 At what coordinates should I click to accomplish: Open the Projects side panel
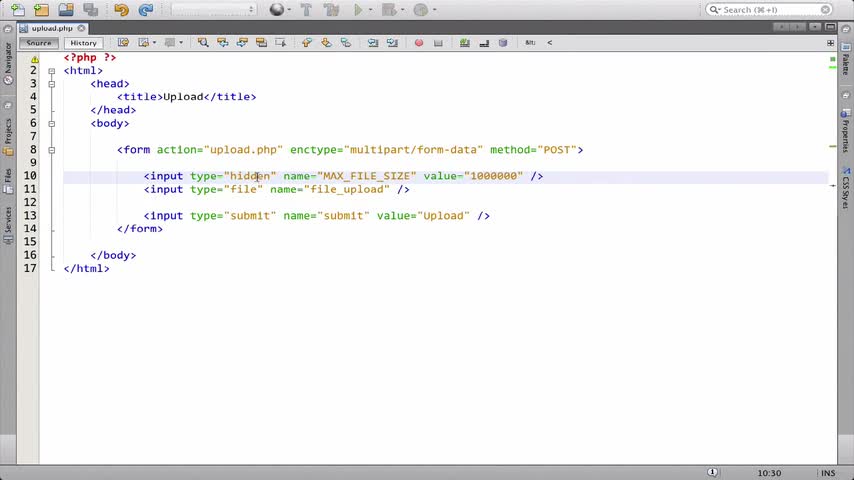(8, 137)
